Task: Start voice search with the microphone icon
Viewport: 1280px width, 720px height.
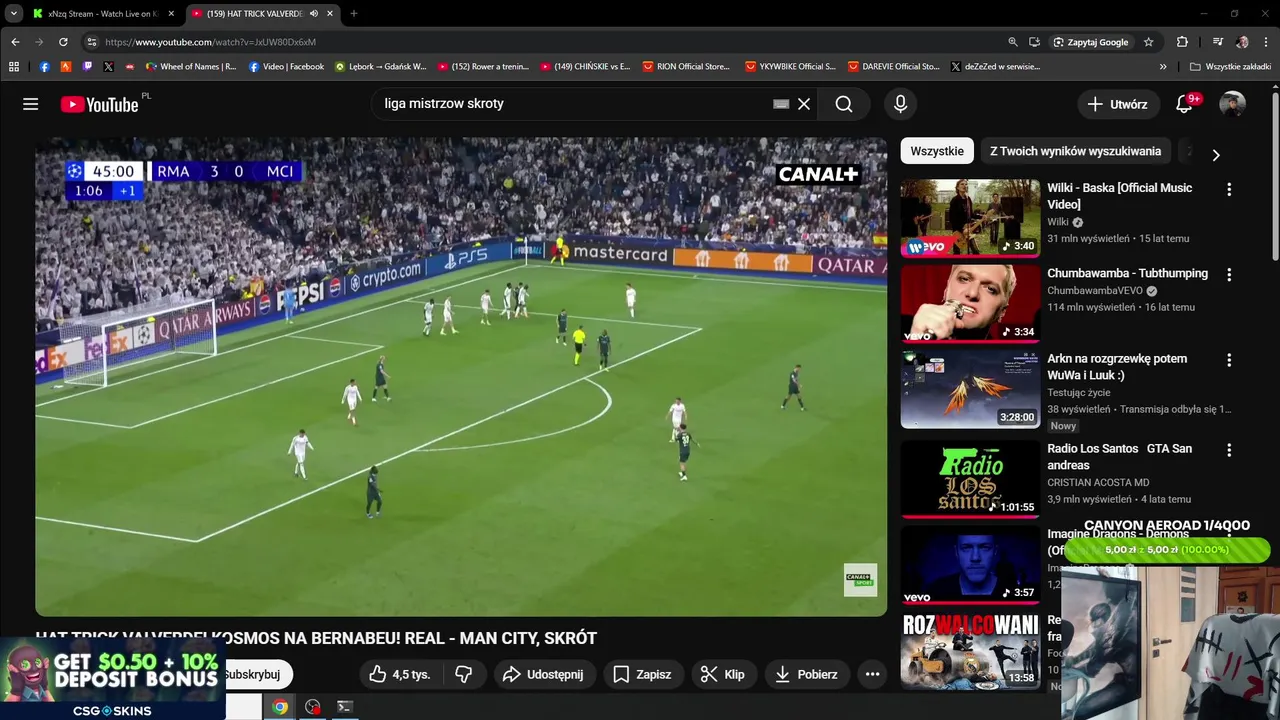Action: point(900,104)
